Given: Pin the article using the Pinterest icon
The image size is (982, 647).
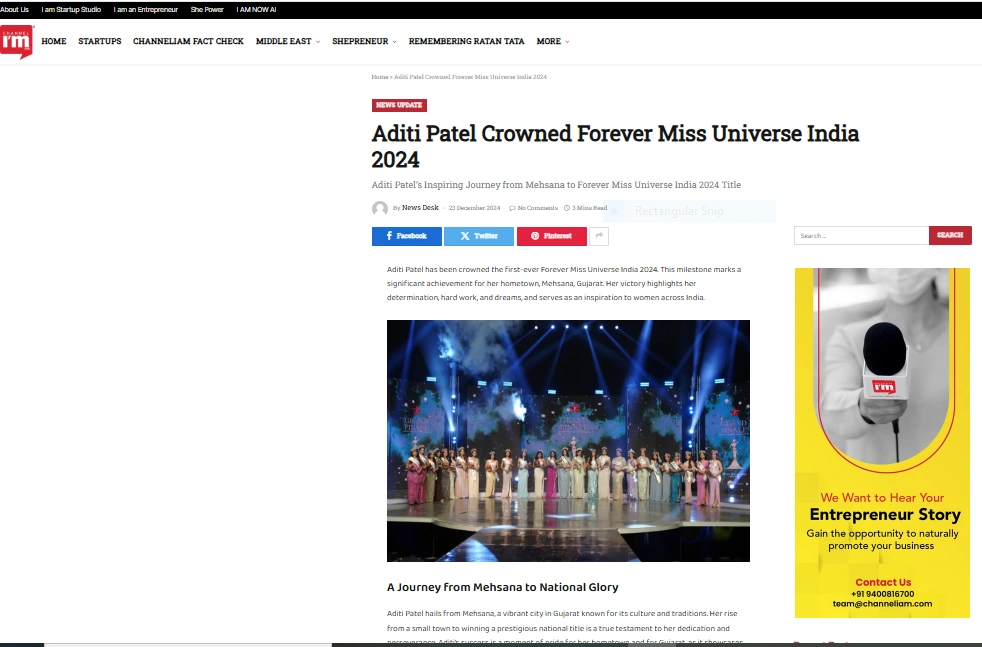Looking at the screenshot, I should (x=551, y=236).
